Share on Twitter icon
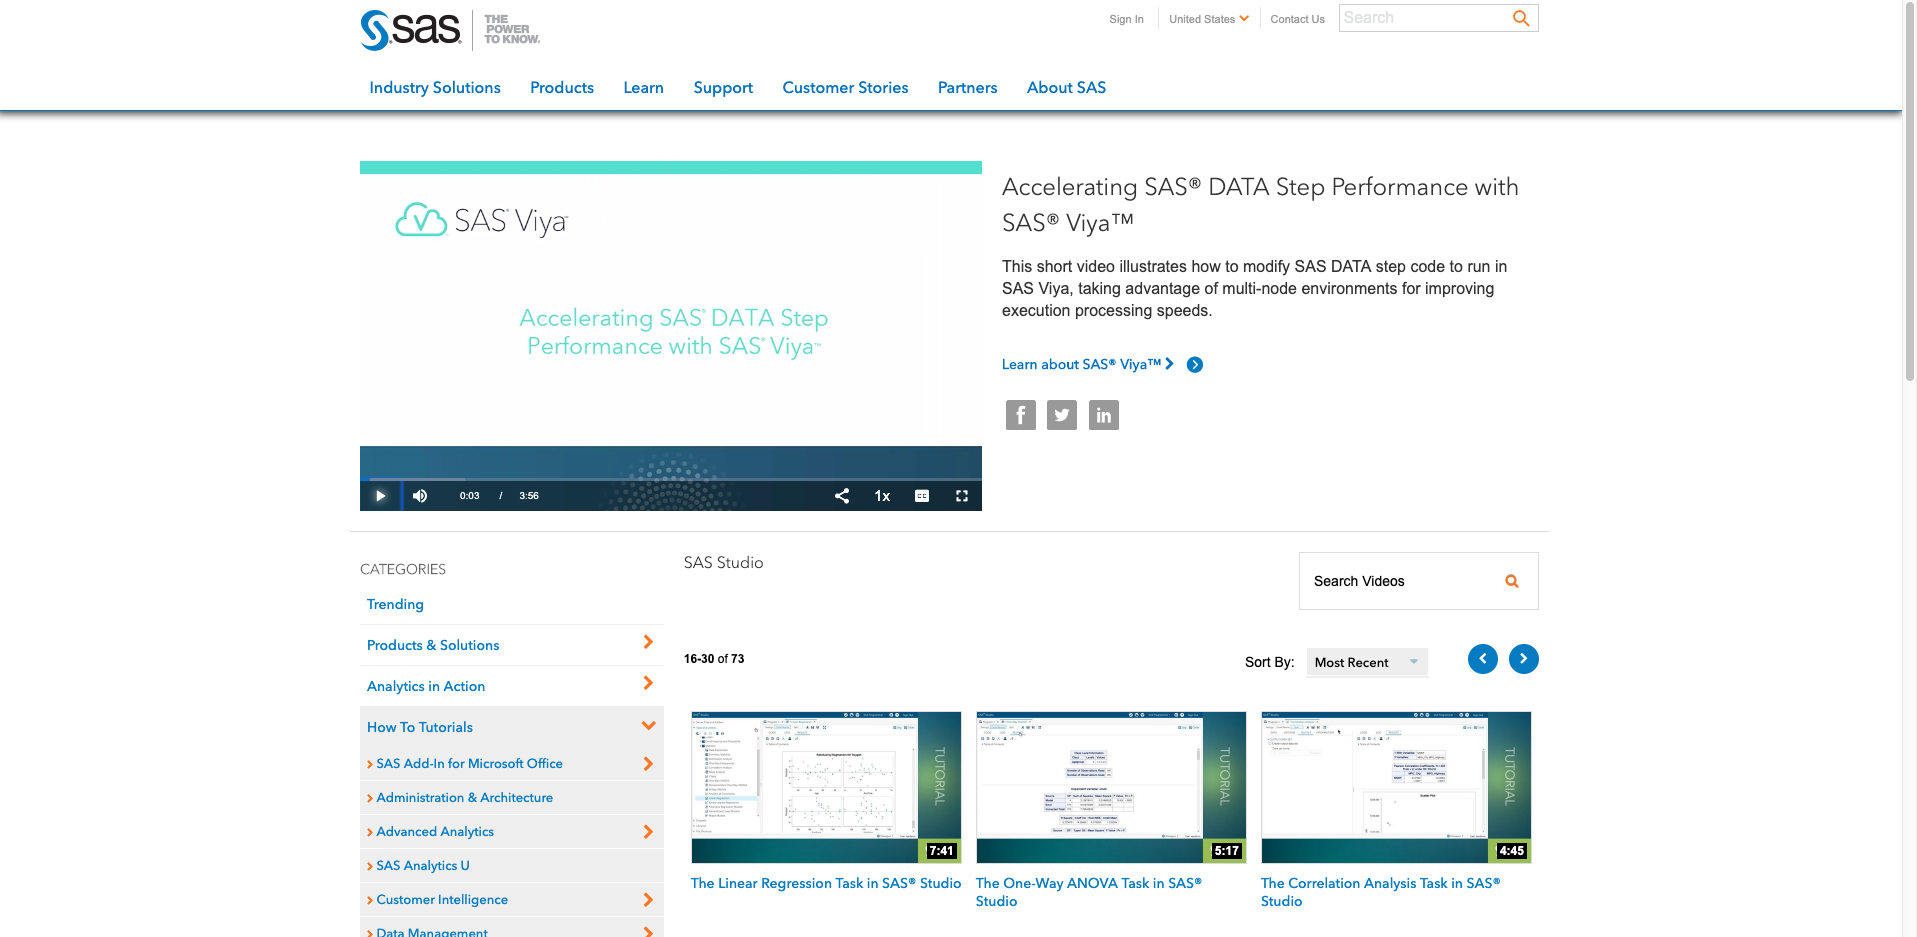The height and width of the screenshot is (937, 1917). [x=1062, y=415]
